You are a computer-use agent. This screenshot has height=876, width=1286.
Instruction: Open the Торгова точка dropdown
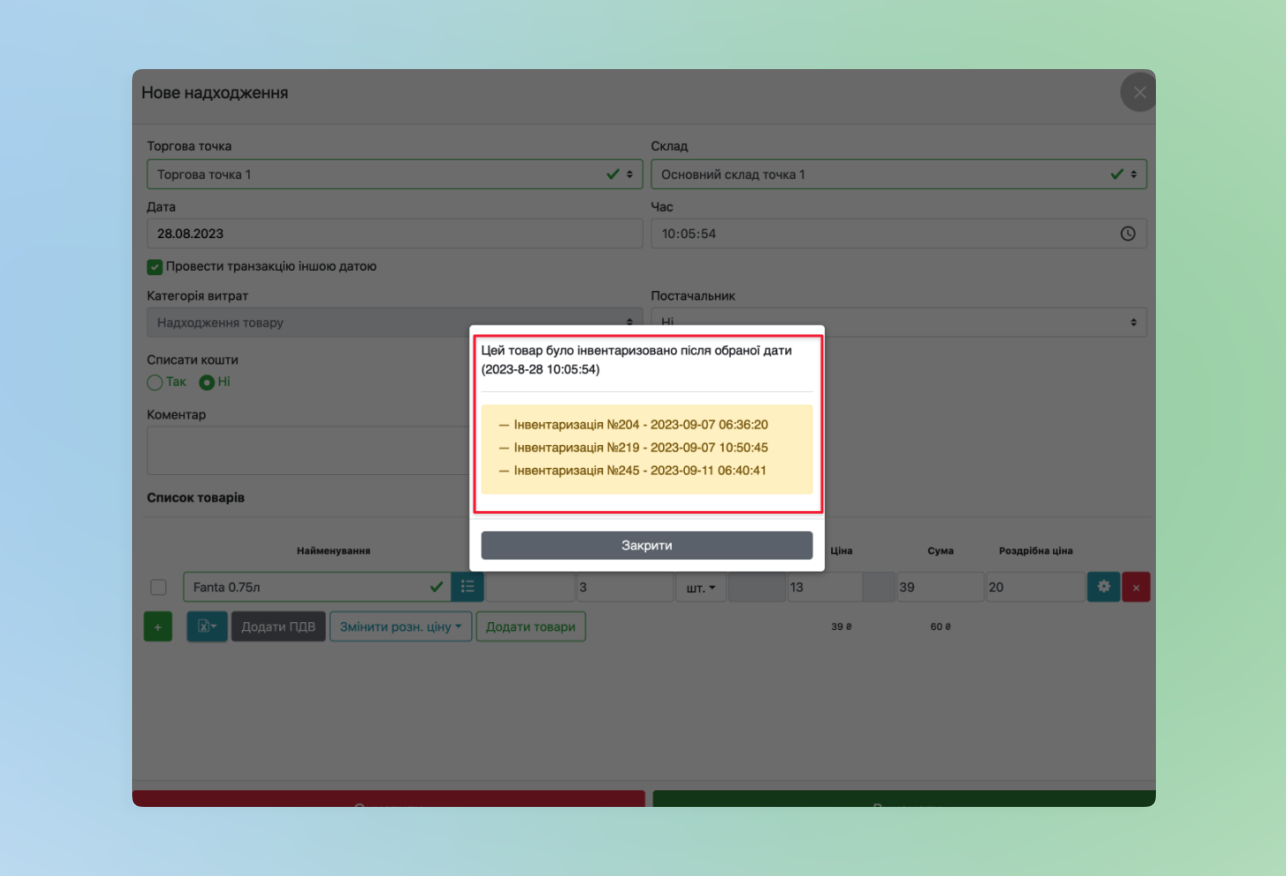tap(394, 174)
